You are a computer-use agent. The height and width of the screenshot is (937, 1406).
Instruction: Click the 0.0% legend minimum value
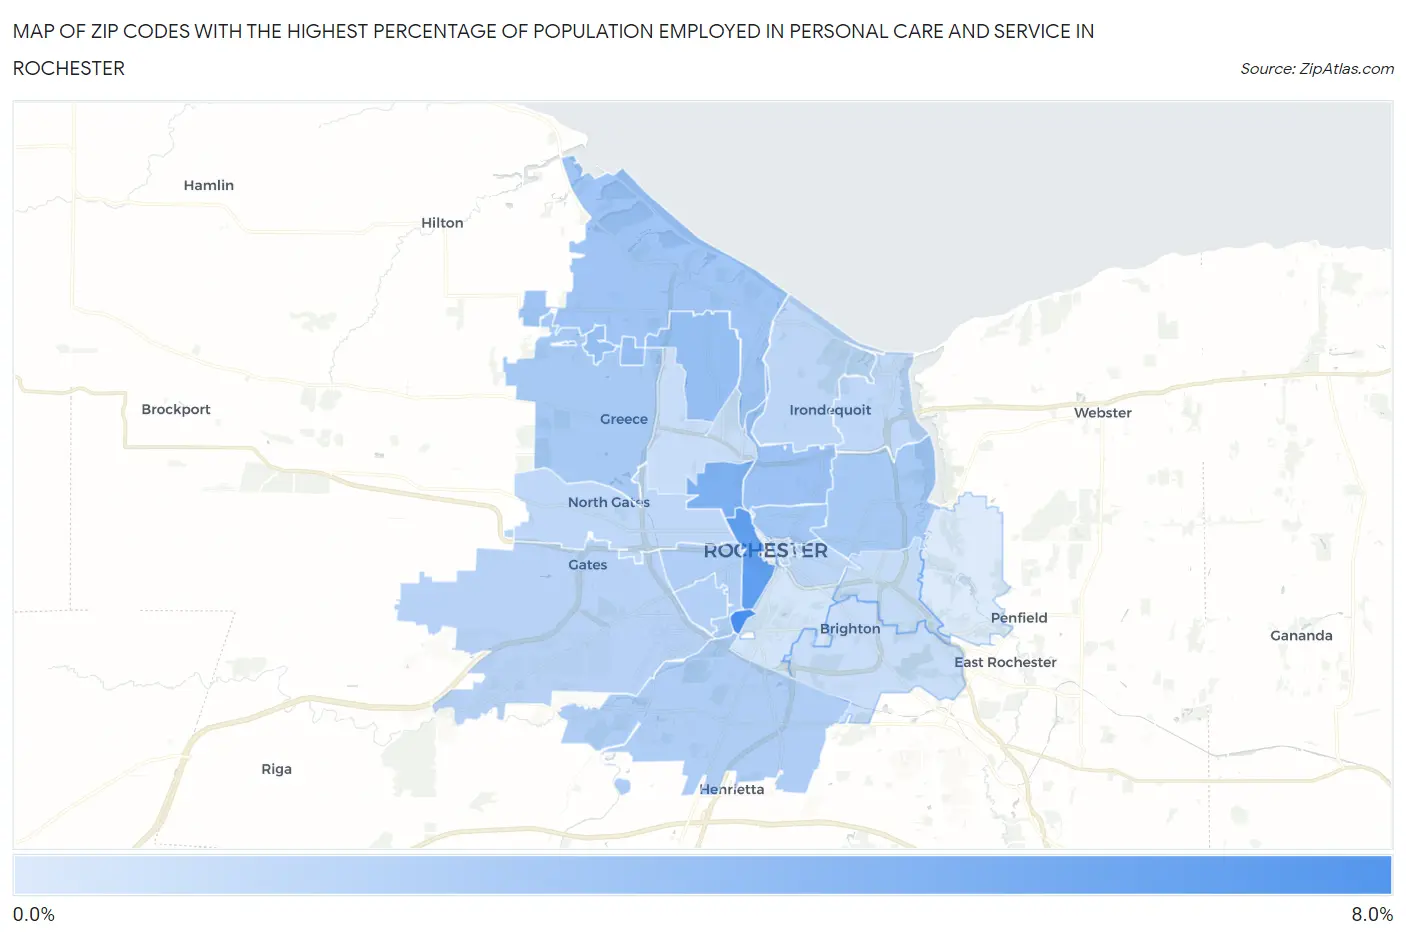click(34, 914)
